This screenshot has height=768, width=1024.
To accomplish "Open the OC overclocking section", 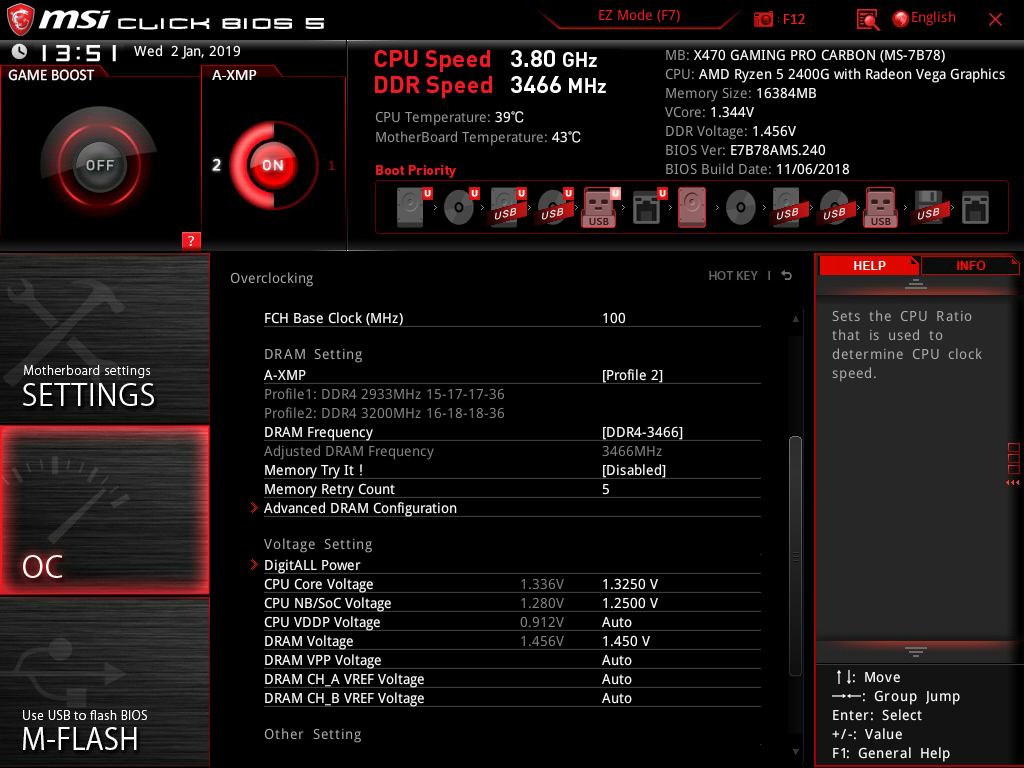I will (x=104, y=511).
